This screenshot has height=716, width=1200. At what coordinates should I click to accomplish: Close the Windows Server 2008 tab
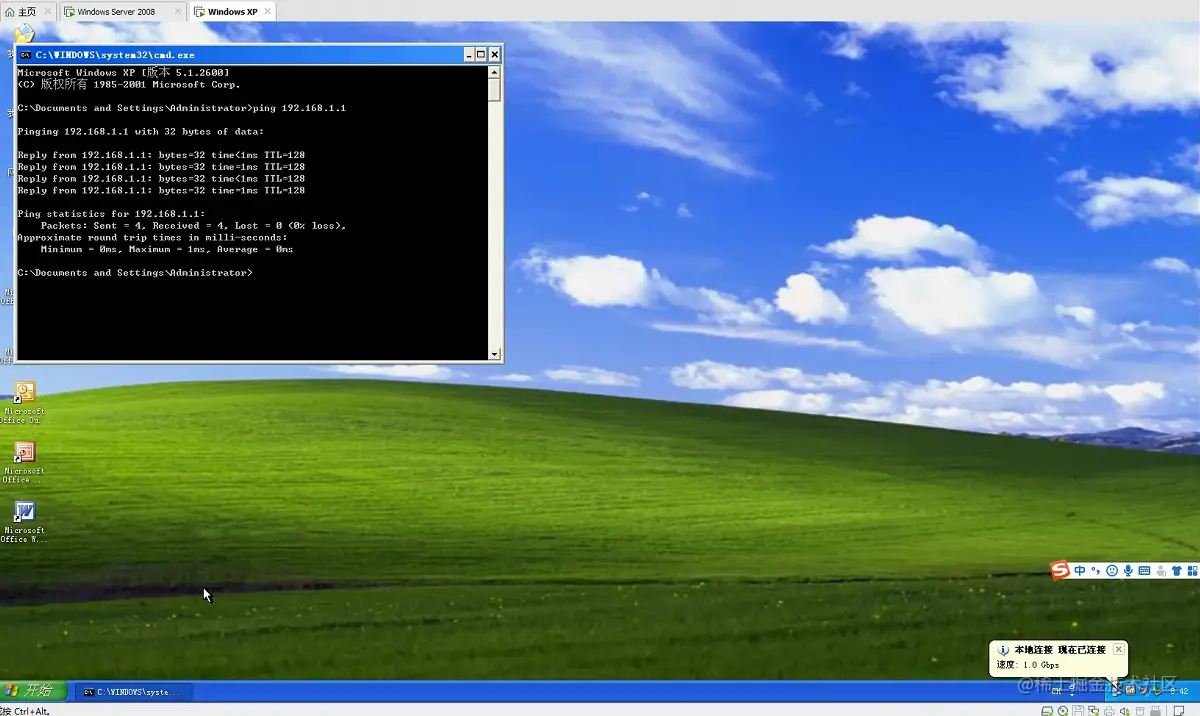pyautogui.click(x=177, y=12)
